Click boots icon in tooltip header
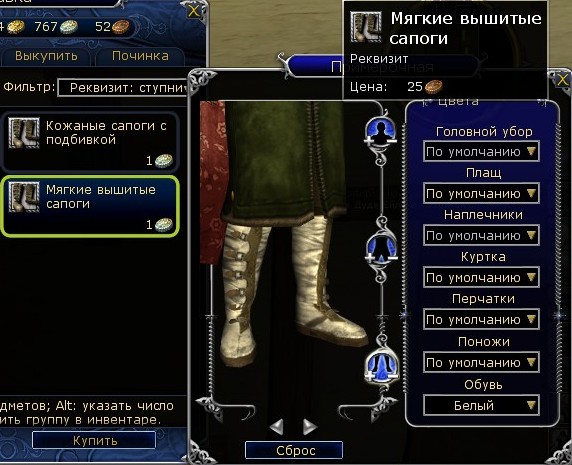This screenshot has width=572, height=465. click(x=366, y=27)
